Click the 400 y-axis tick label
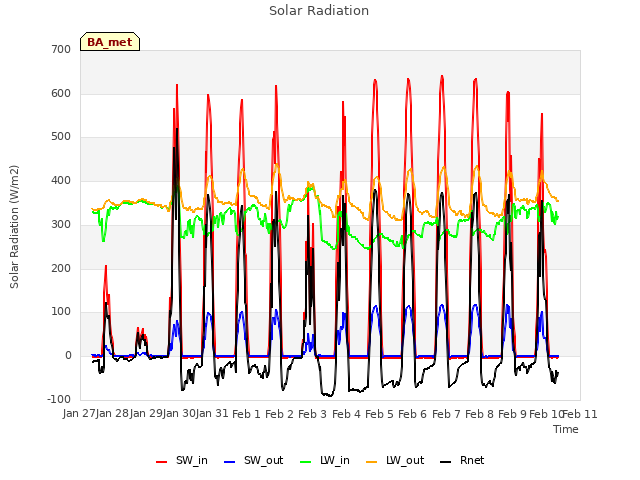This screenshot has width=640, height=480. coord(61,180)
